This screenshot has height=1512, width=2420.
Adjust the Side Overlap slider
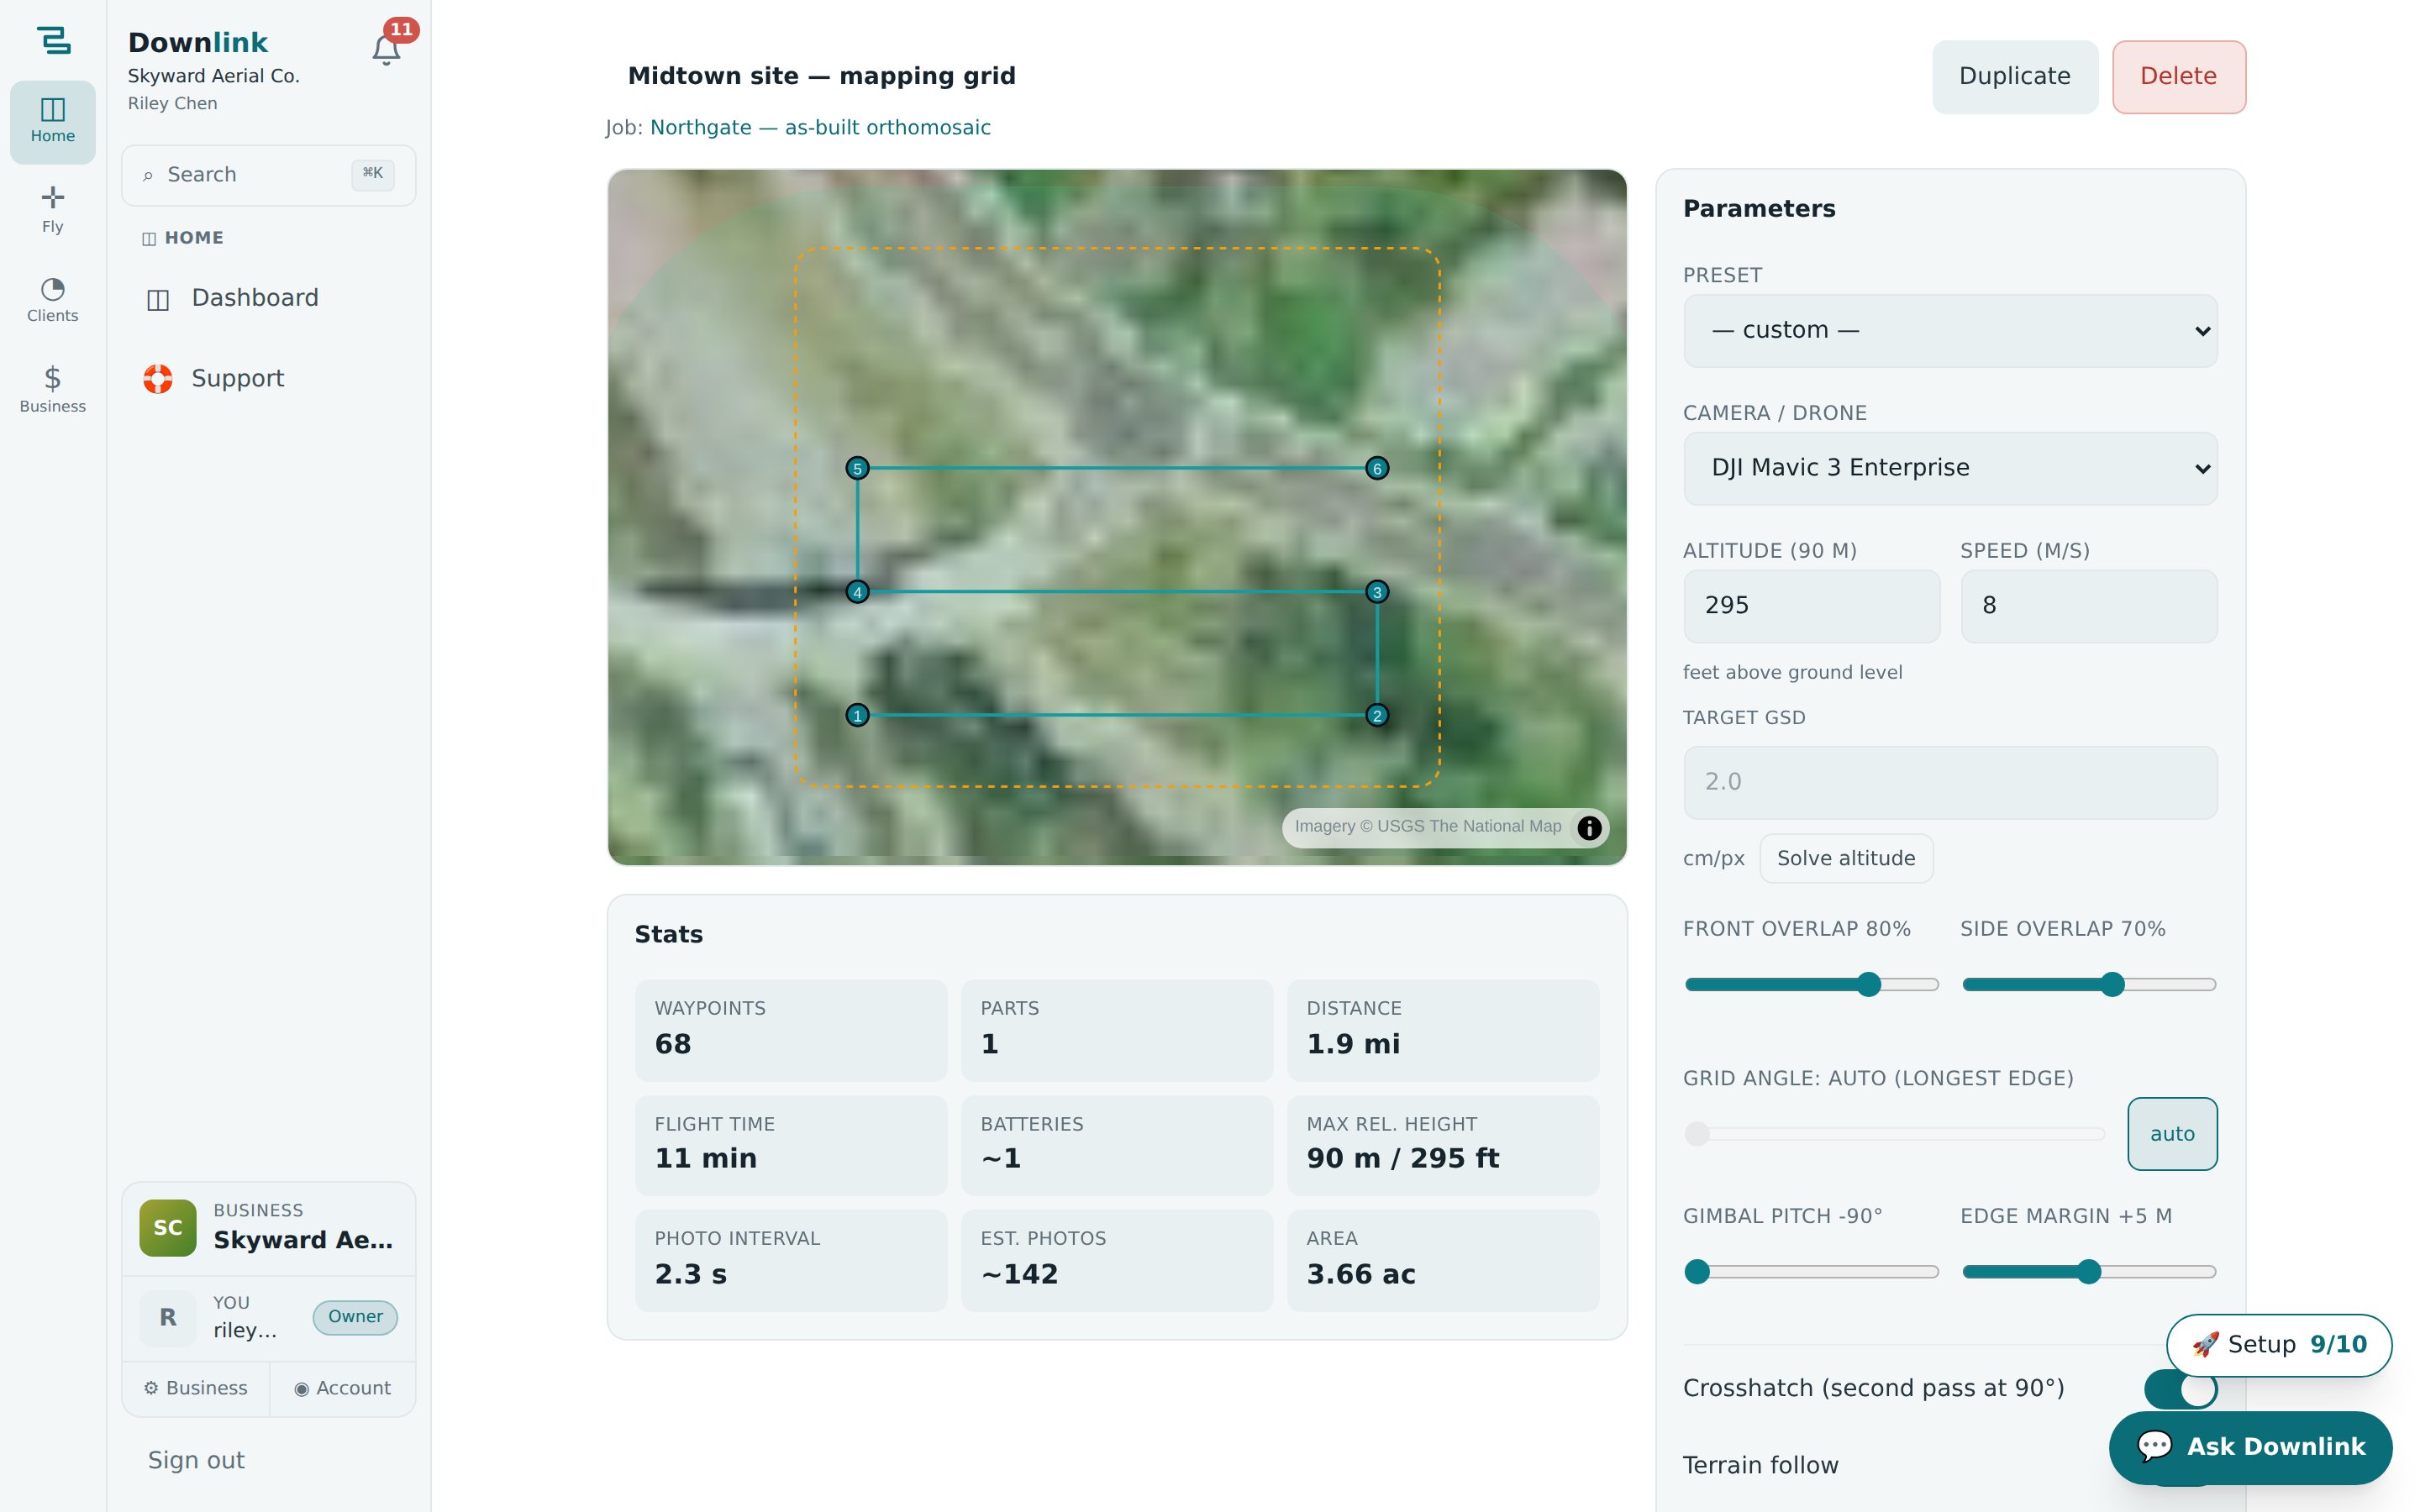point(2088,984)
